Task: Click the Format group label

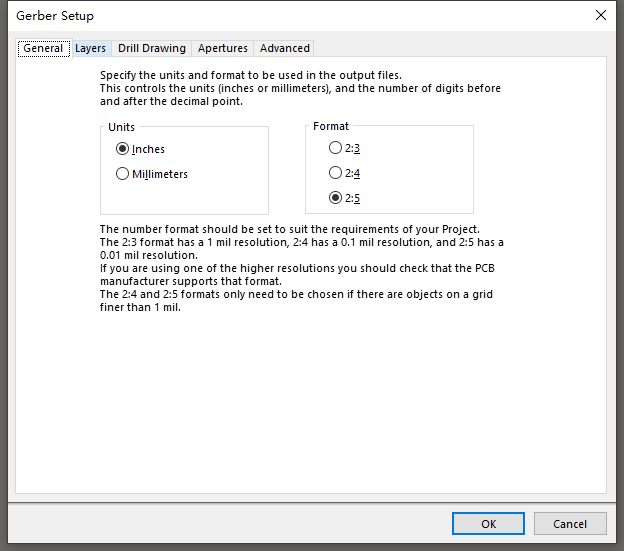Action: click(x=331, y=126)
